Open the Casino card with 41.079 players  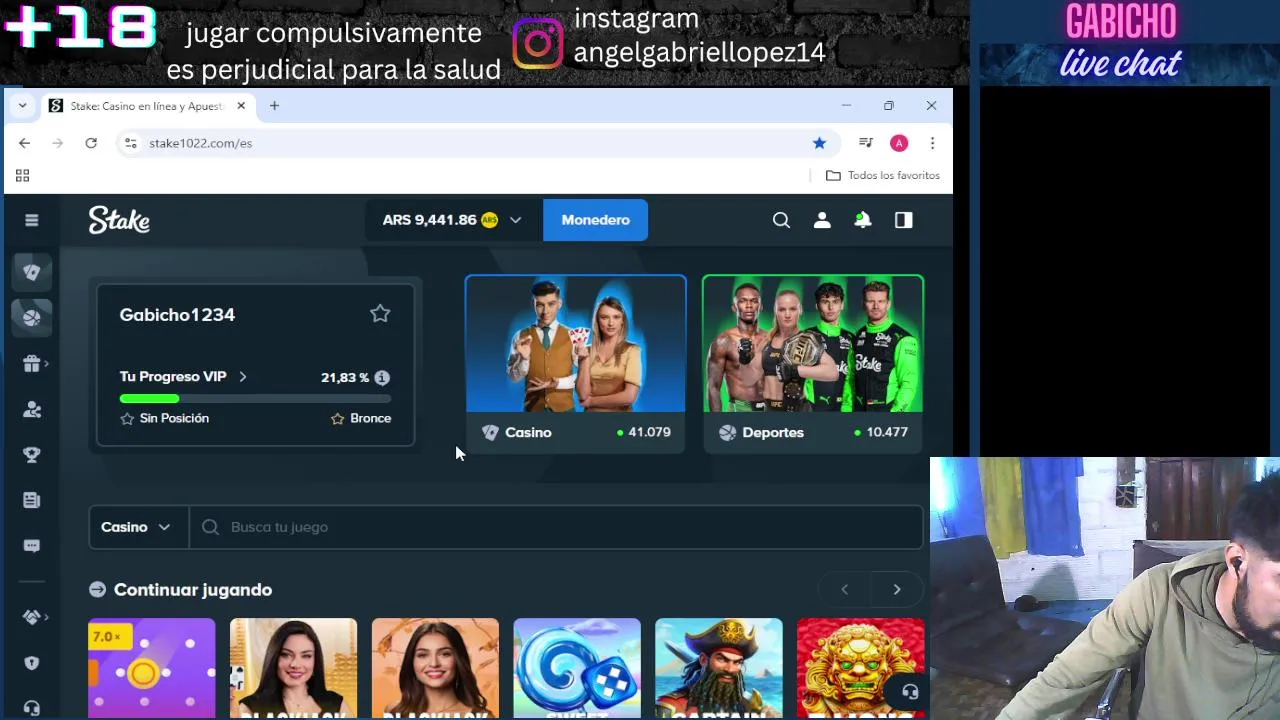click(x=576, y=363)
